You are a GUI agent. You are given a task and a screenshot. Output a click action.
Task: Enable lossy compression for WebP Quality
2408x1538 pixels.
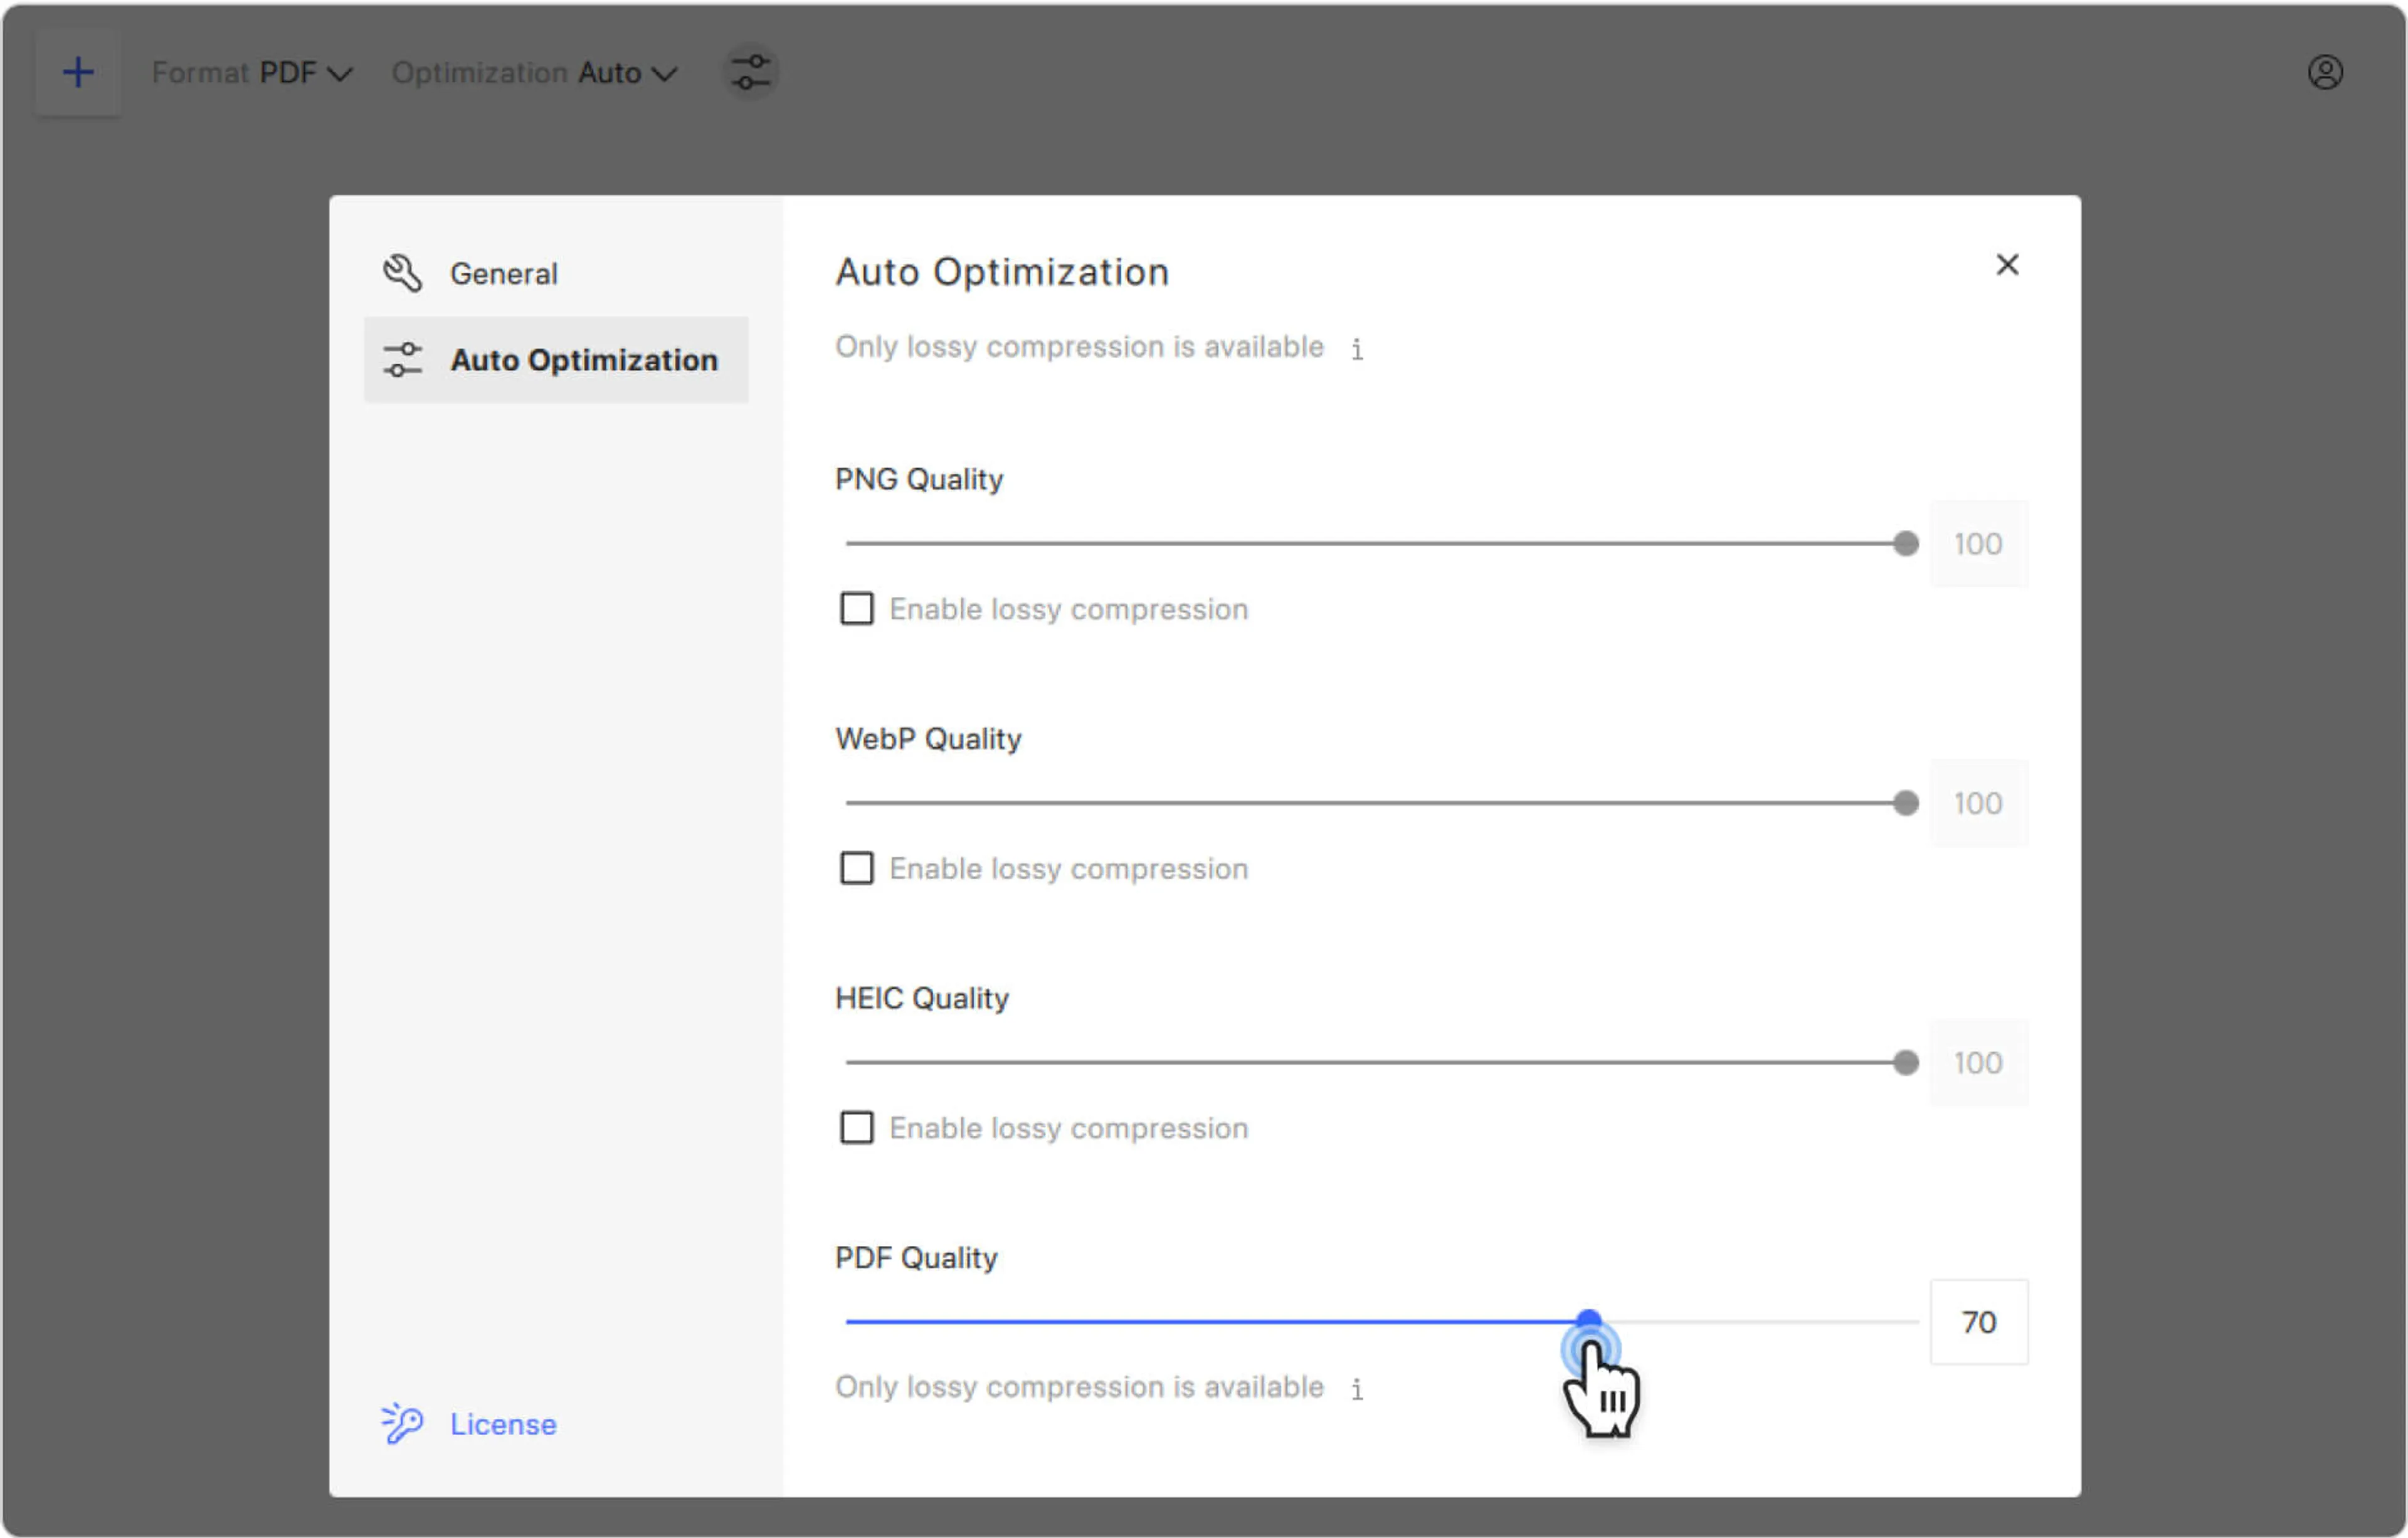point(856,868)
